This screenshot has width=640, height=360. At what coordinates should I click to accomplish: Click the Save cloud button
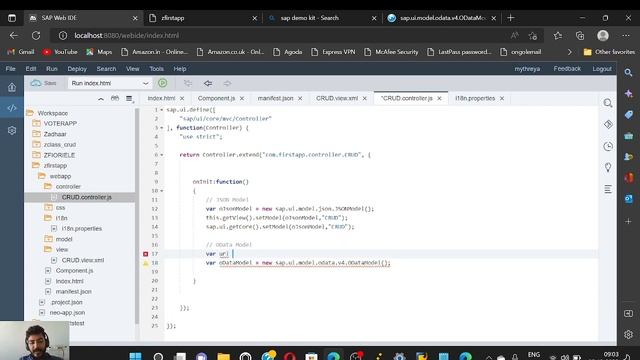click(44, 83)
